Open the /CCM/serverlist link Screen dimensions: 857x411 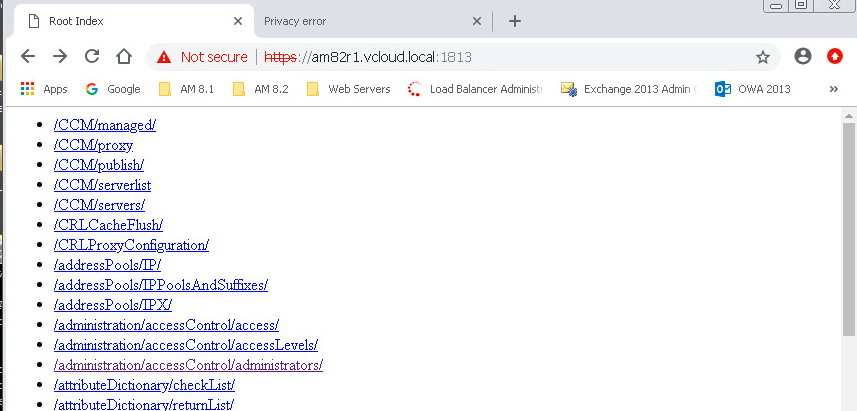click(102, 185)
